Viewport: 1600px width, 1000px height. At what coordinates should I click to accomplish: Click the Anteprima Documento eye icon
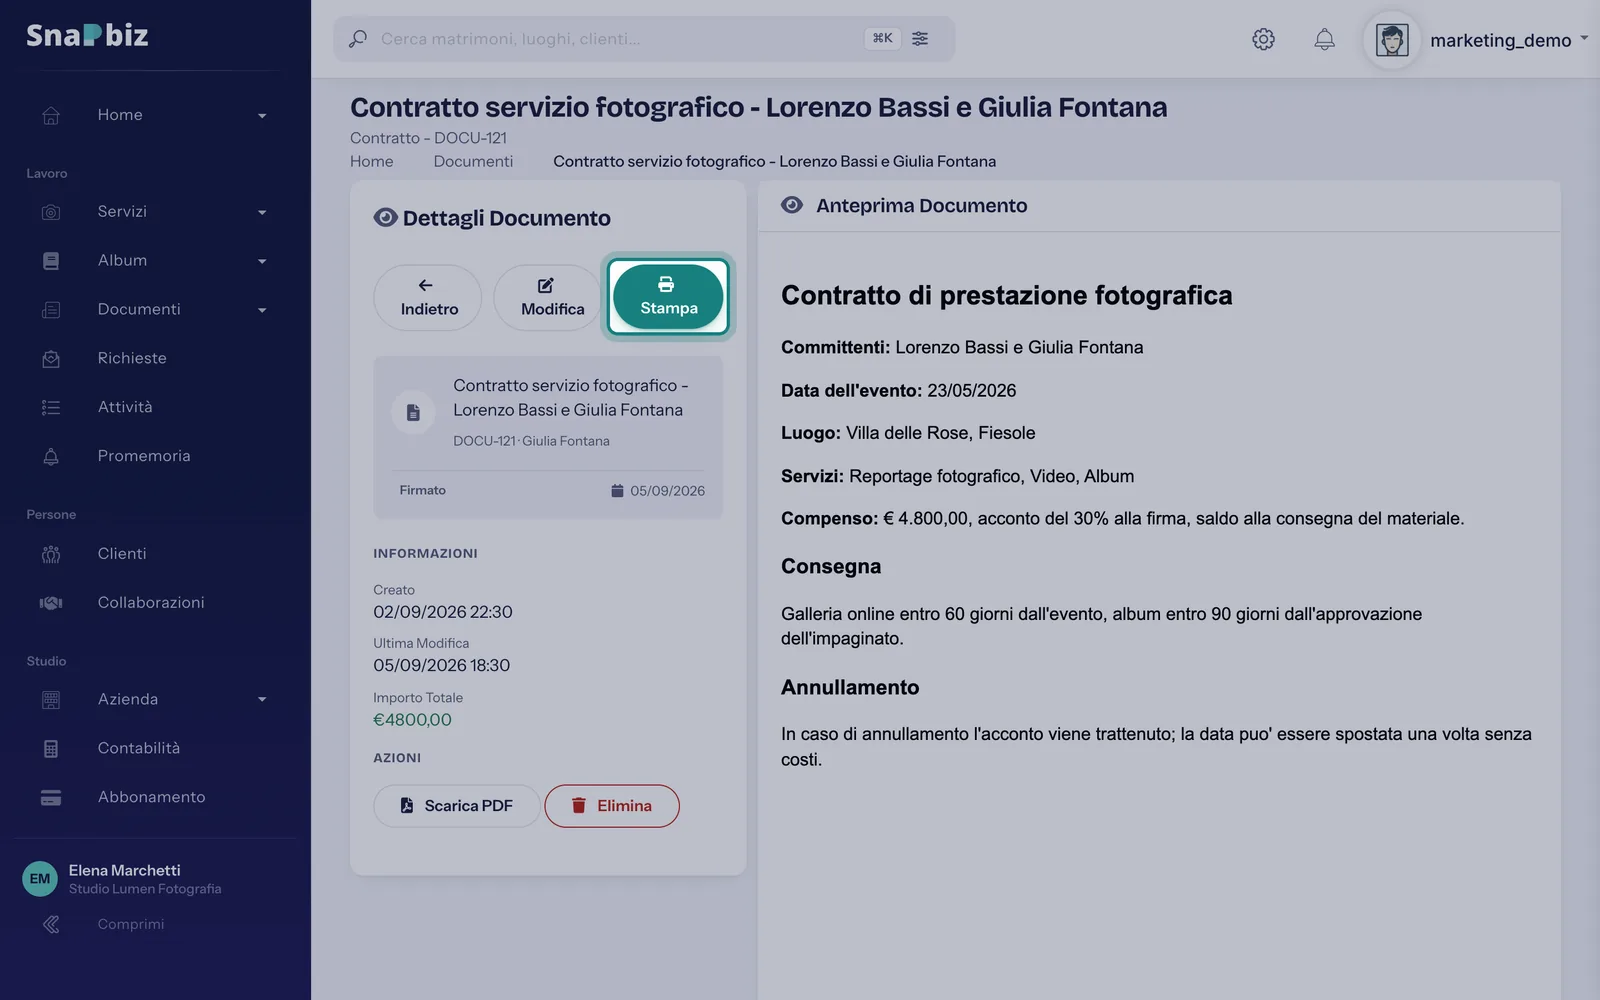tap(792, 205)
